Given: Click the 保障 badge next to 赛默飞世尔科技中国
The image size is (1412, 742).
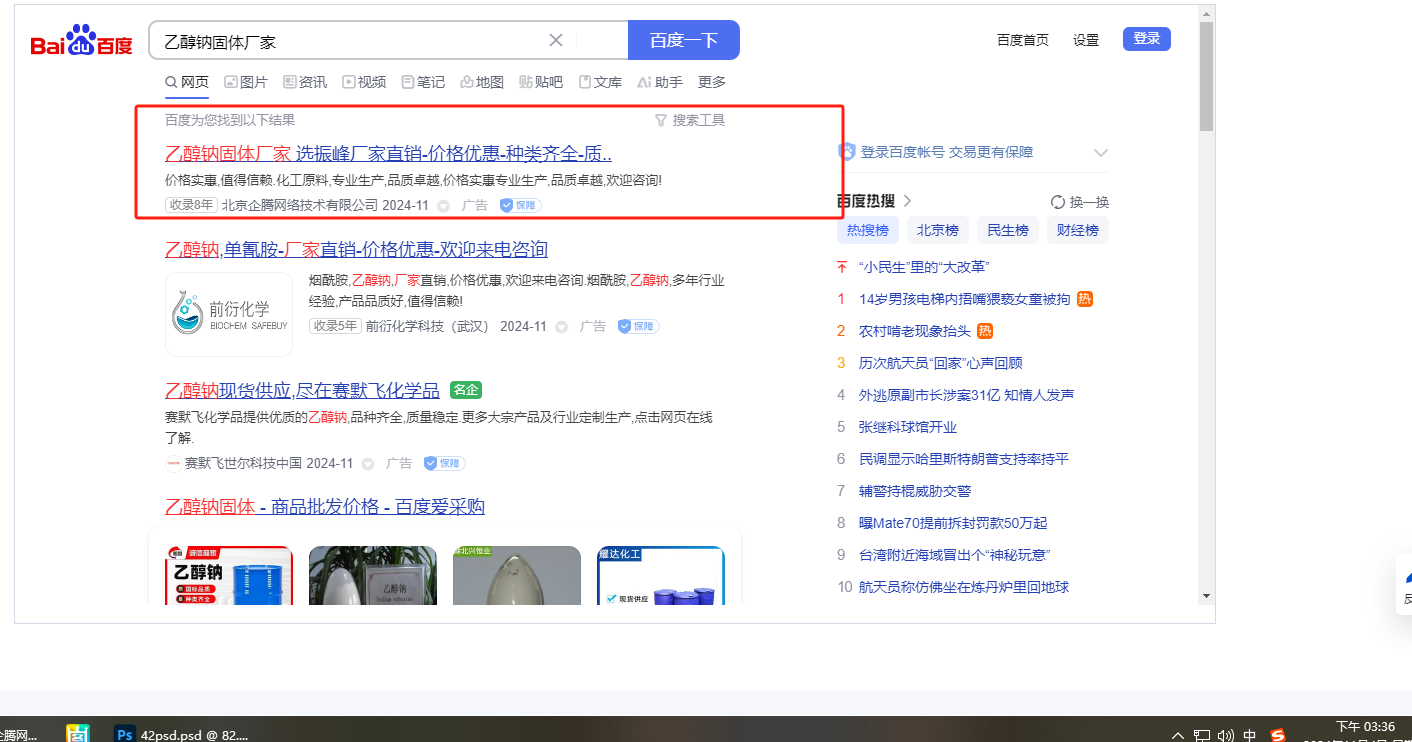Looking at the screenshot, I should pyautogui.click(x=444, y=463).
